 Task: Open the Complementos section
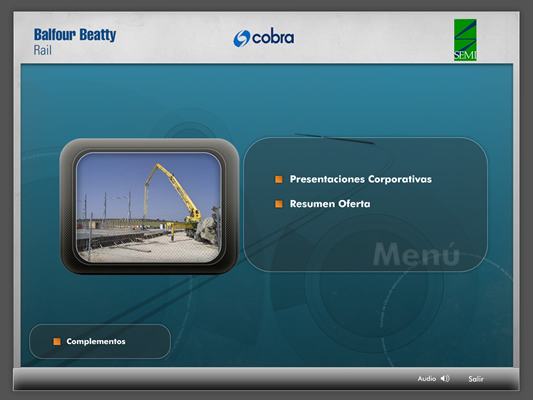tap(96, 341)
